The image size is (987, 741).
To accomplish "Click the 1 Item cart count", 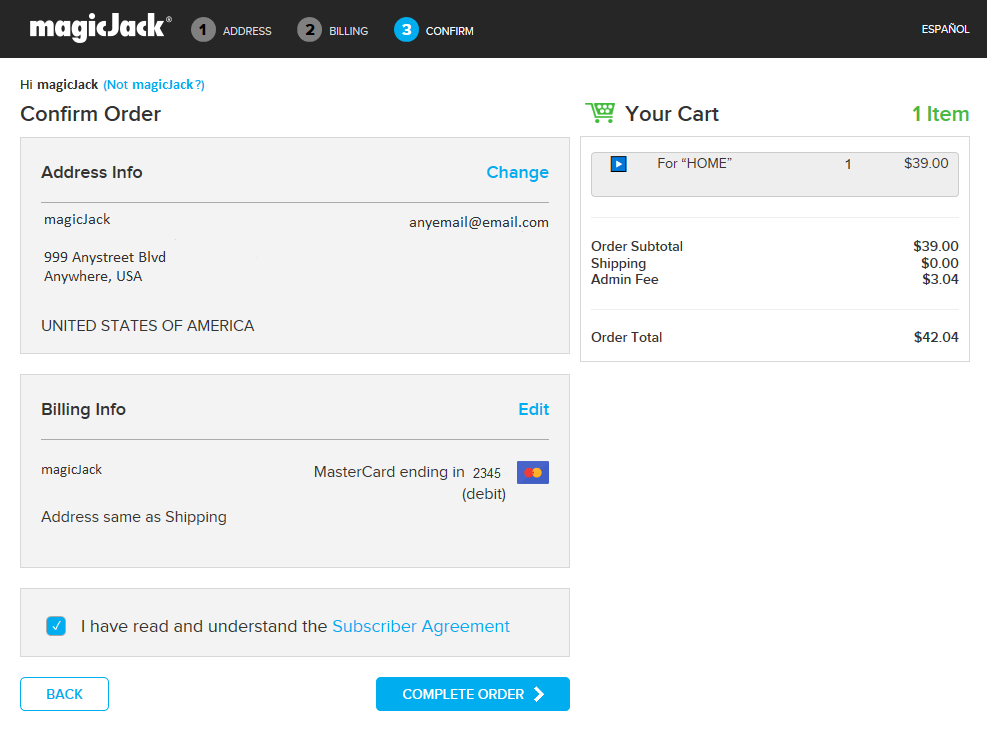I will [x=940, y=114].
